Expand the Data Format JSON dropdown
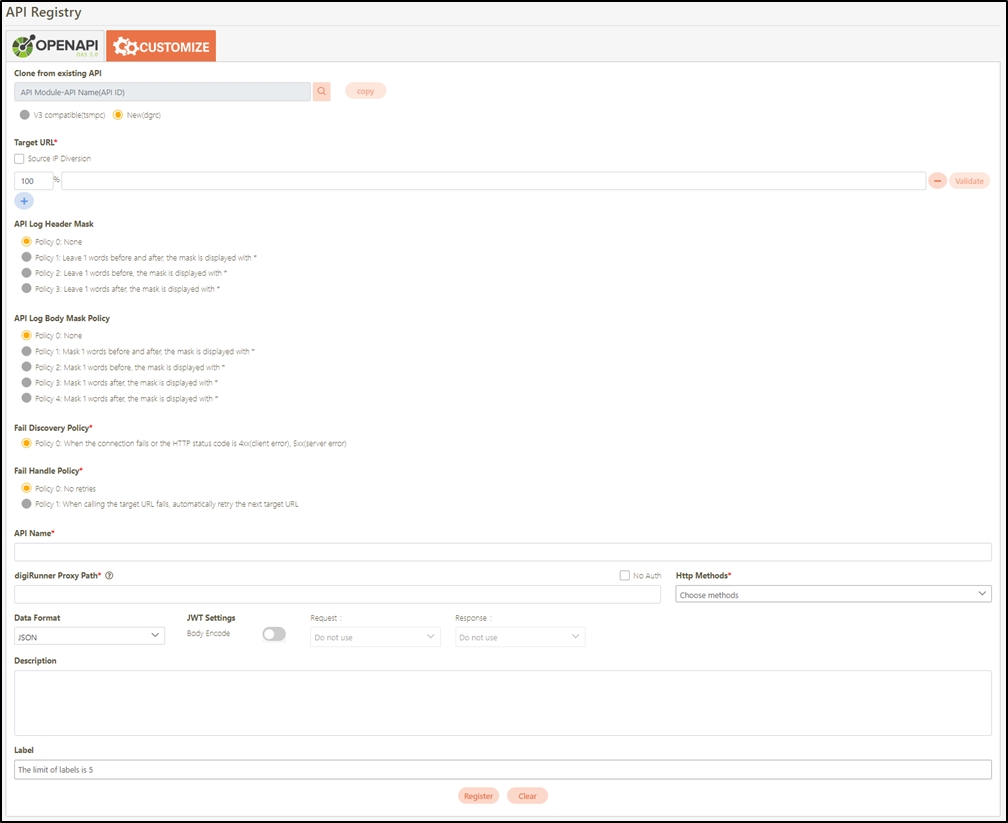Image resolution: width=1008 pixels, height=823 pixels. [x=90, y=636]
